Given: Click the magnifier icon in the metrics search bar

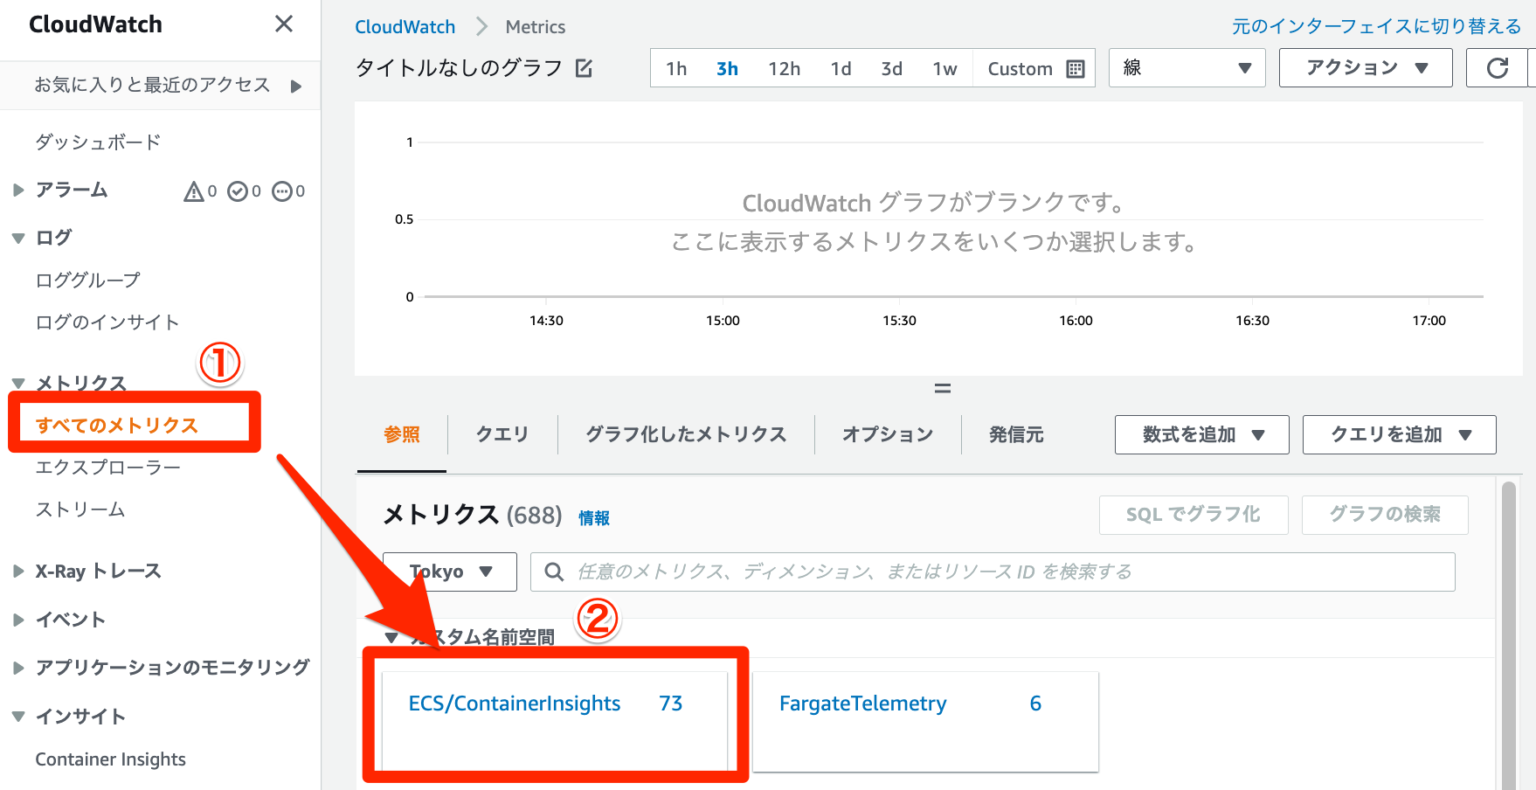Looking at the screenshot, I should 554,571.
